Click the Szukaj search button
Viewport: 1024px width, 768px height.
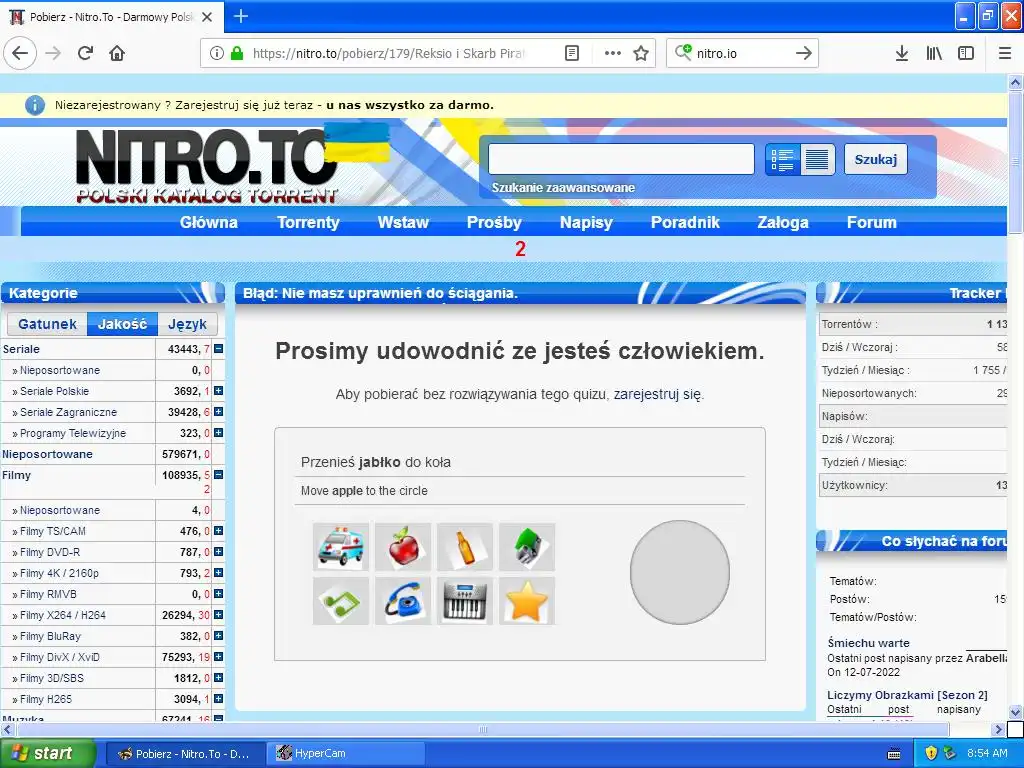point(876,159)
